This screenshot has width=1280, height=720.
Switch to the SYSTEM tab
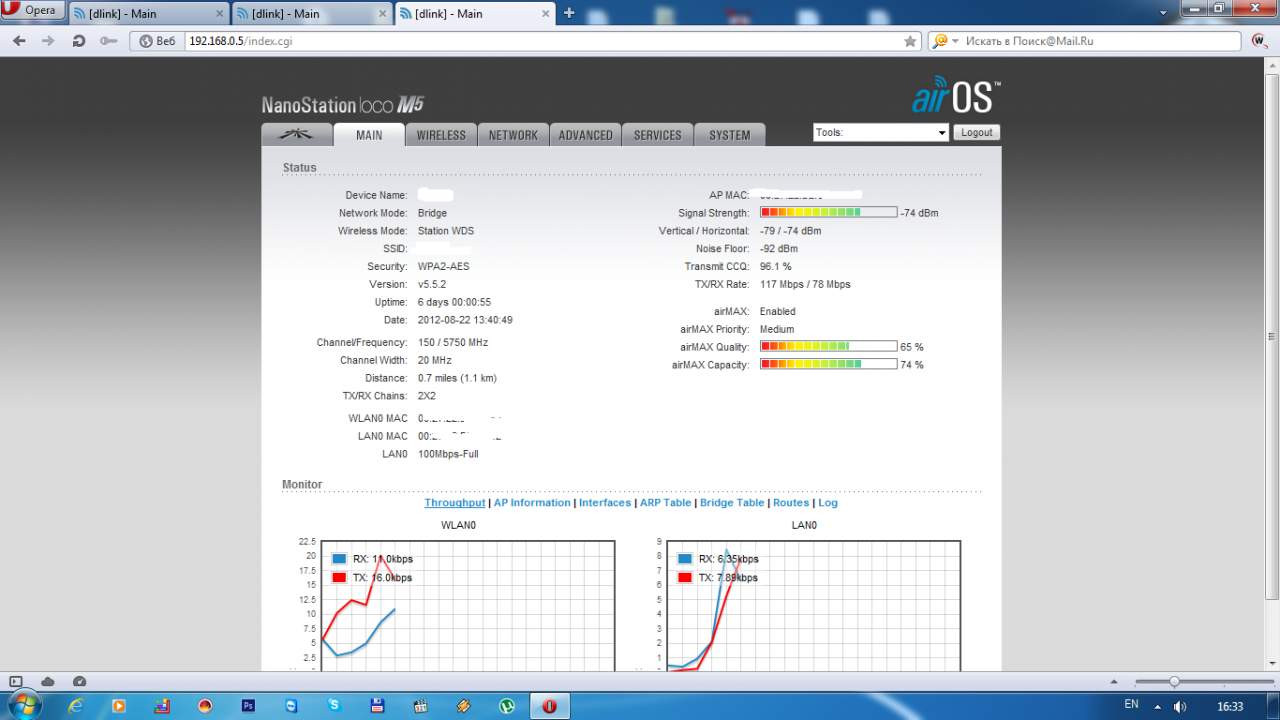(x=729, y=135)
